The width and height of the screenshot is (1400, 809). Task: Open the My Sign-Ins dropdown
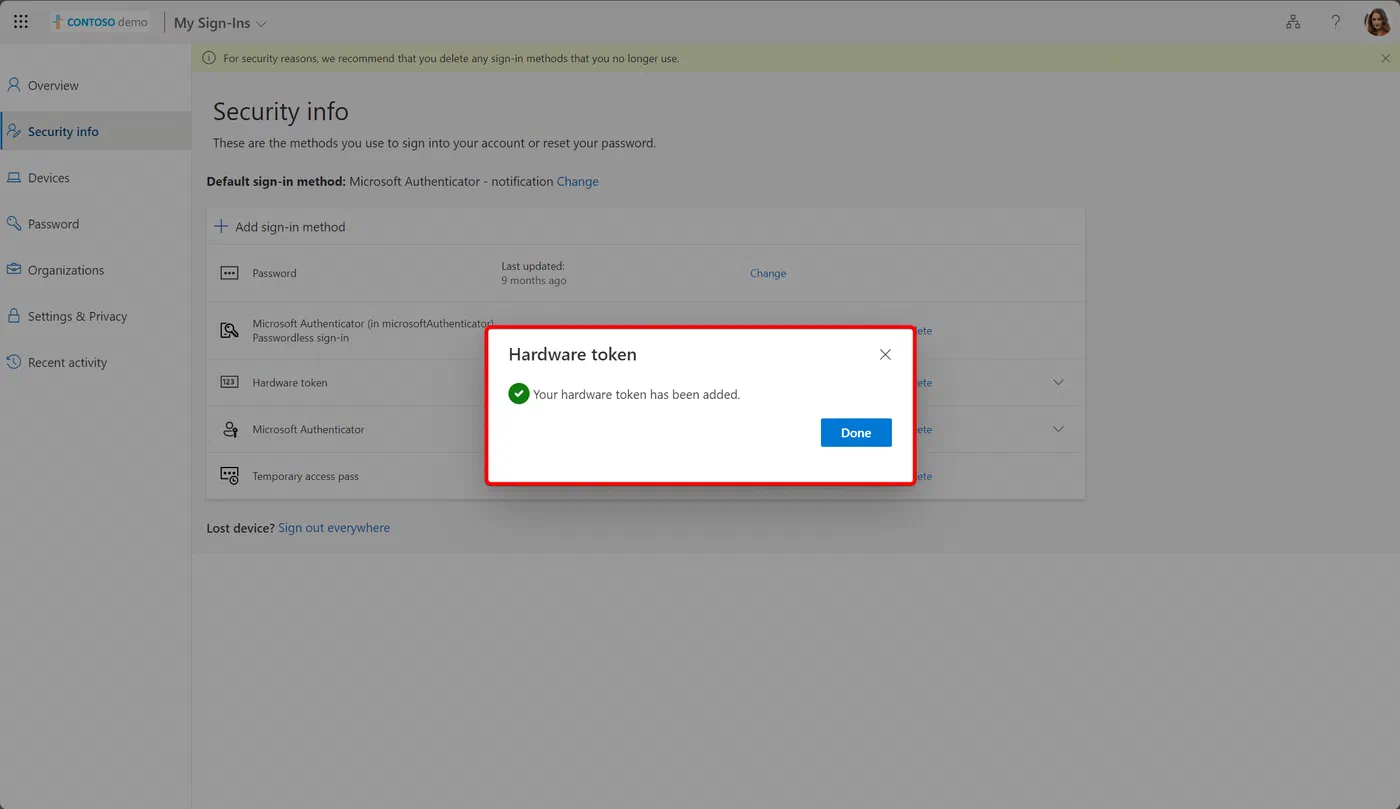click(220, 23)
